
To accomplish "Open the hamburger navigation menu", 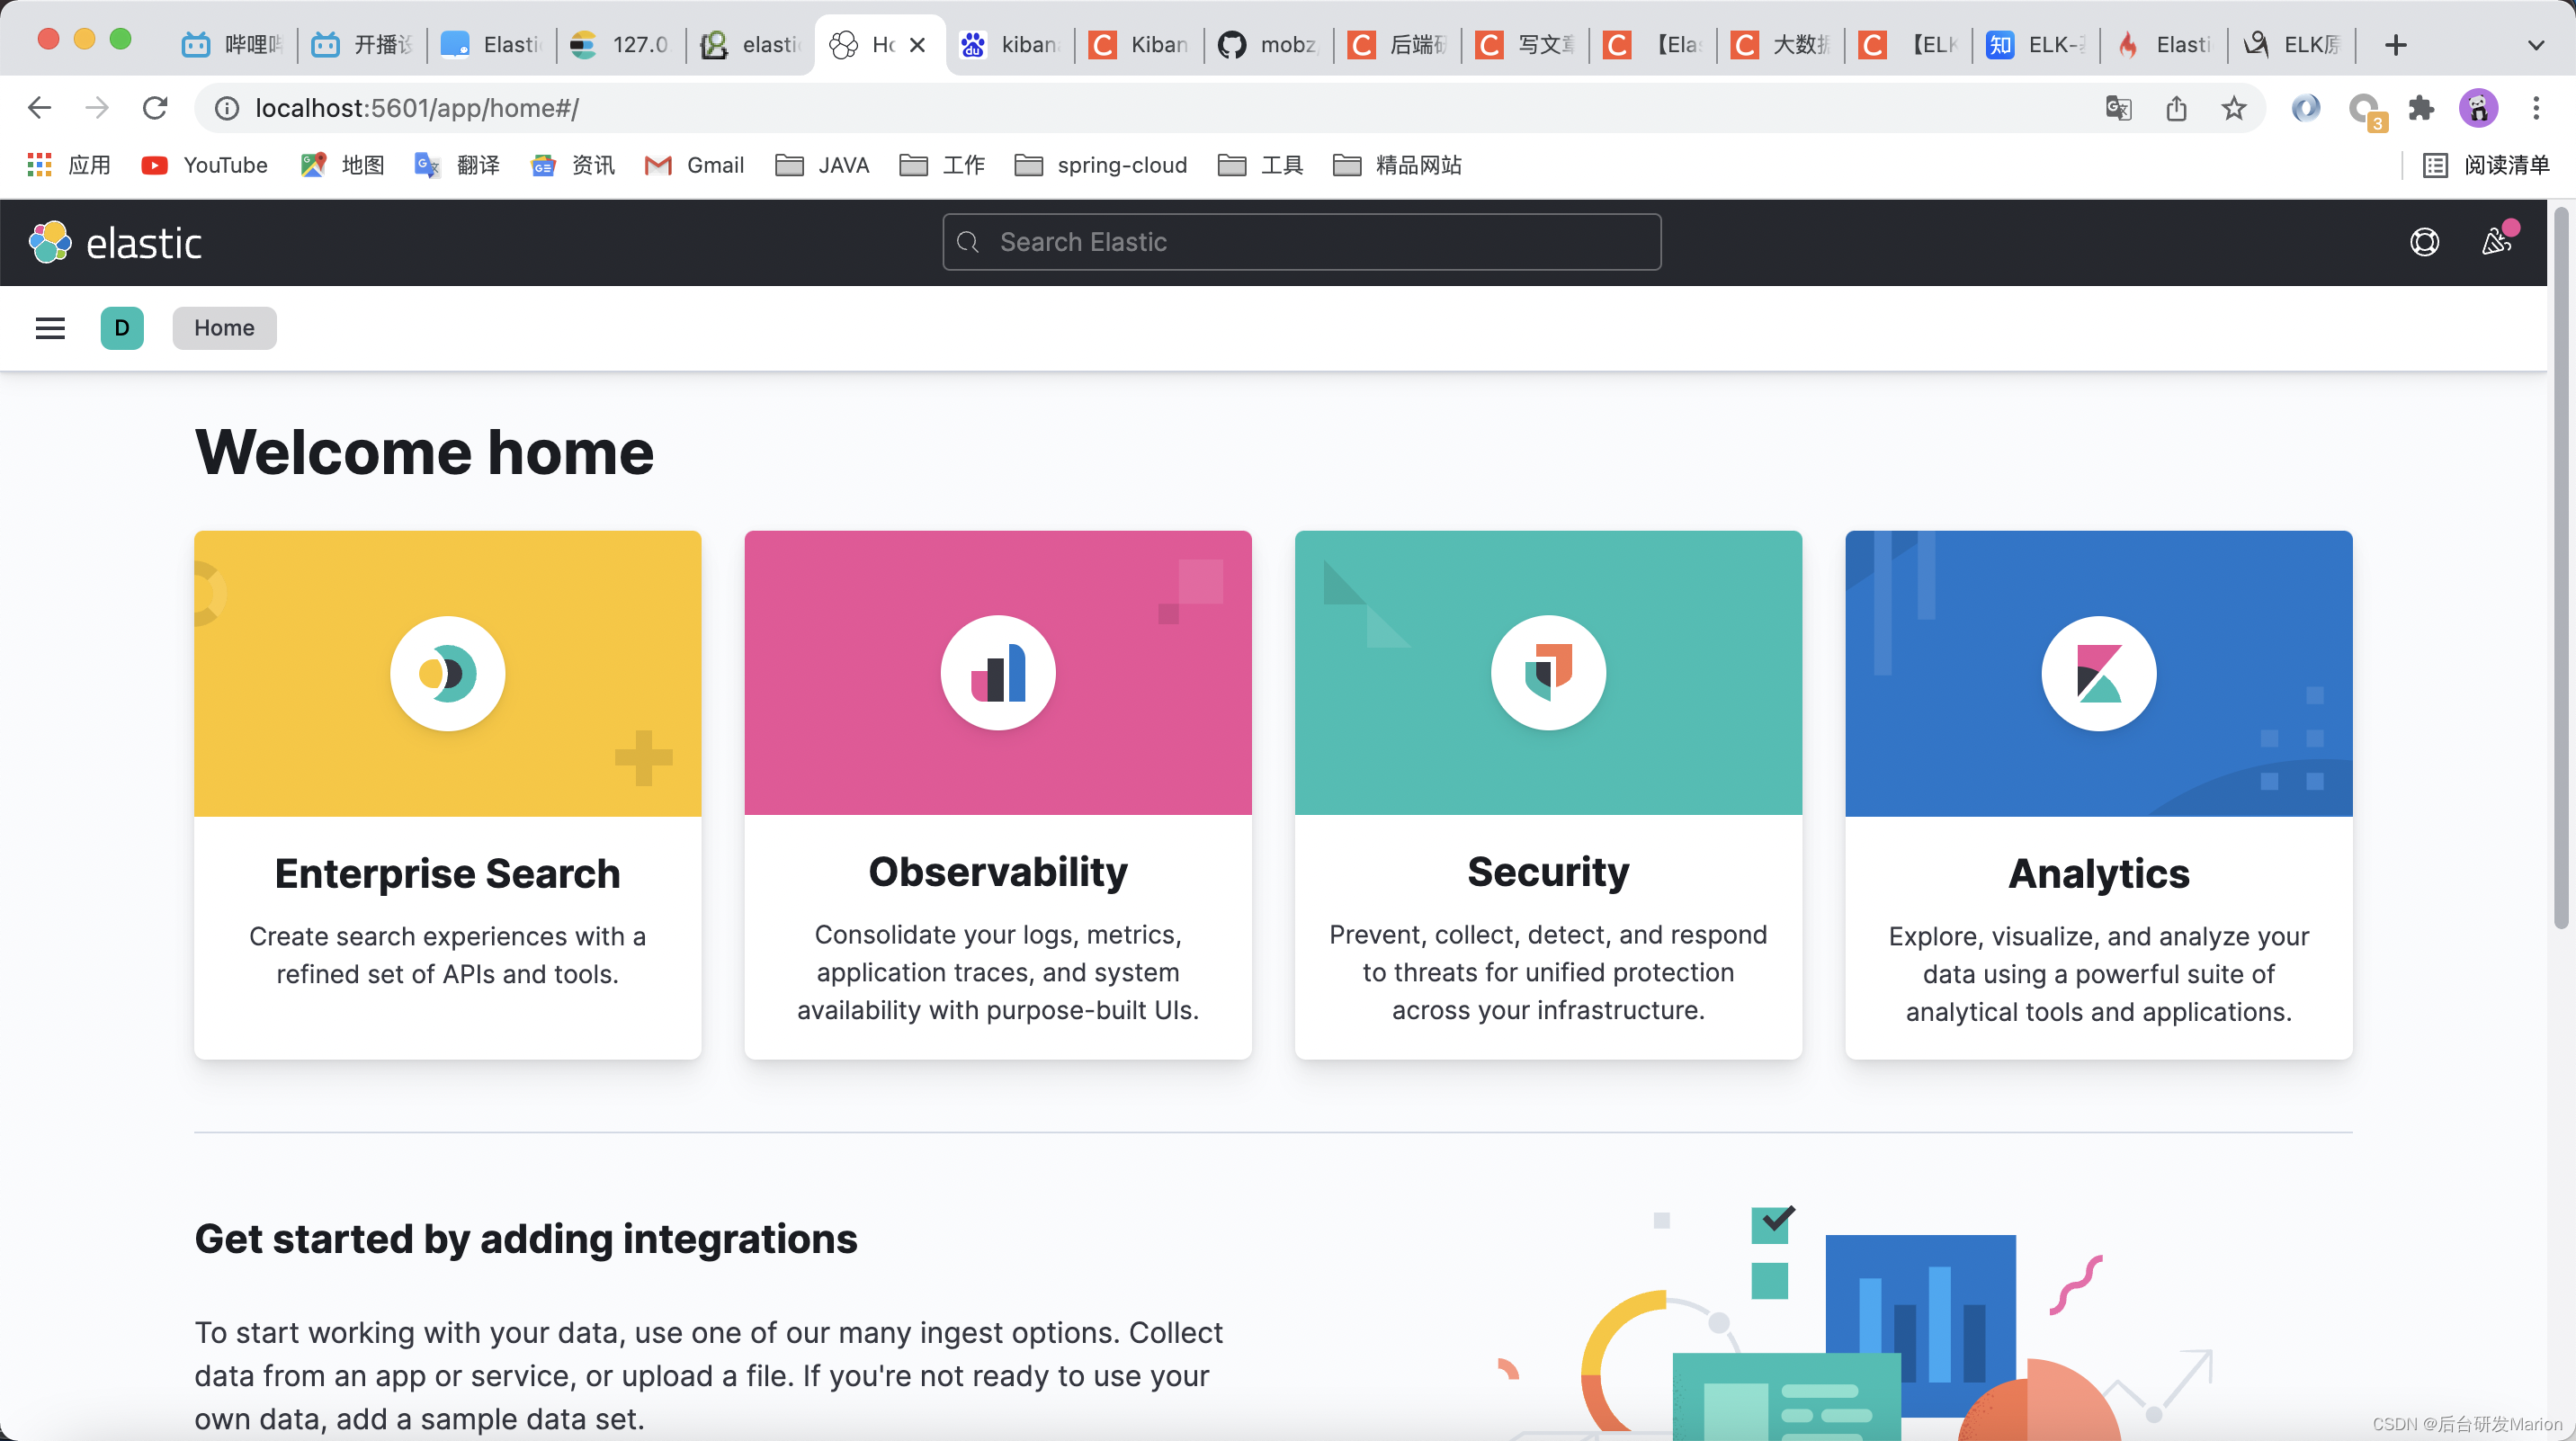I will [50, 328].
